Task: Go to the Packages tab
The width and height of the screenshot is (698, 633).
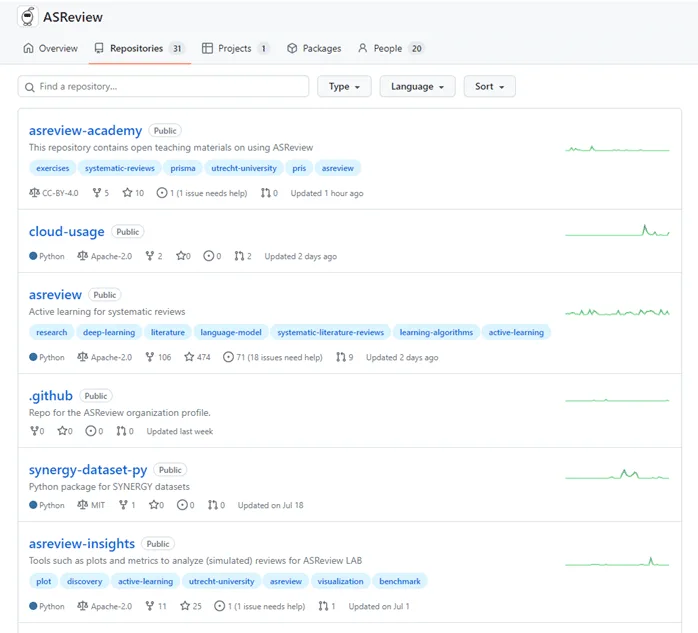Action: (x=314, y=48)
